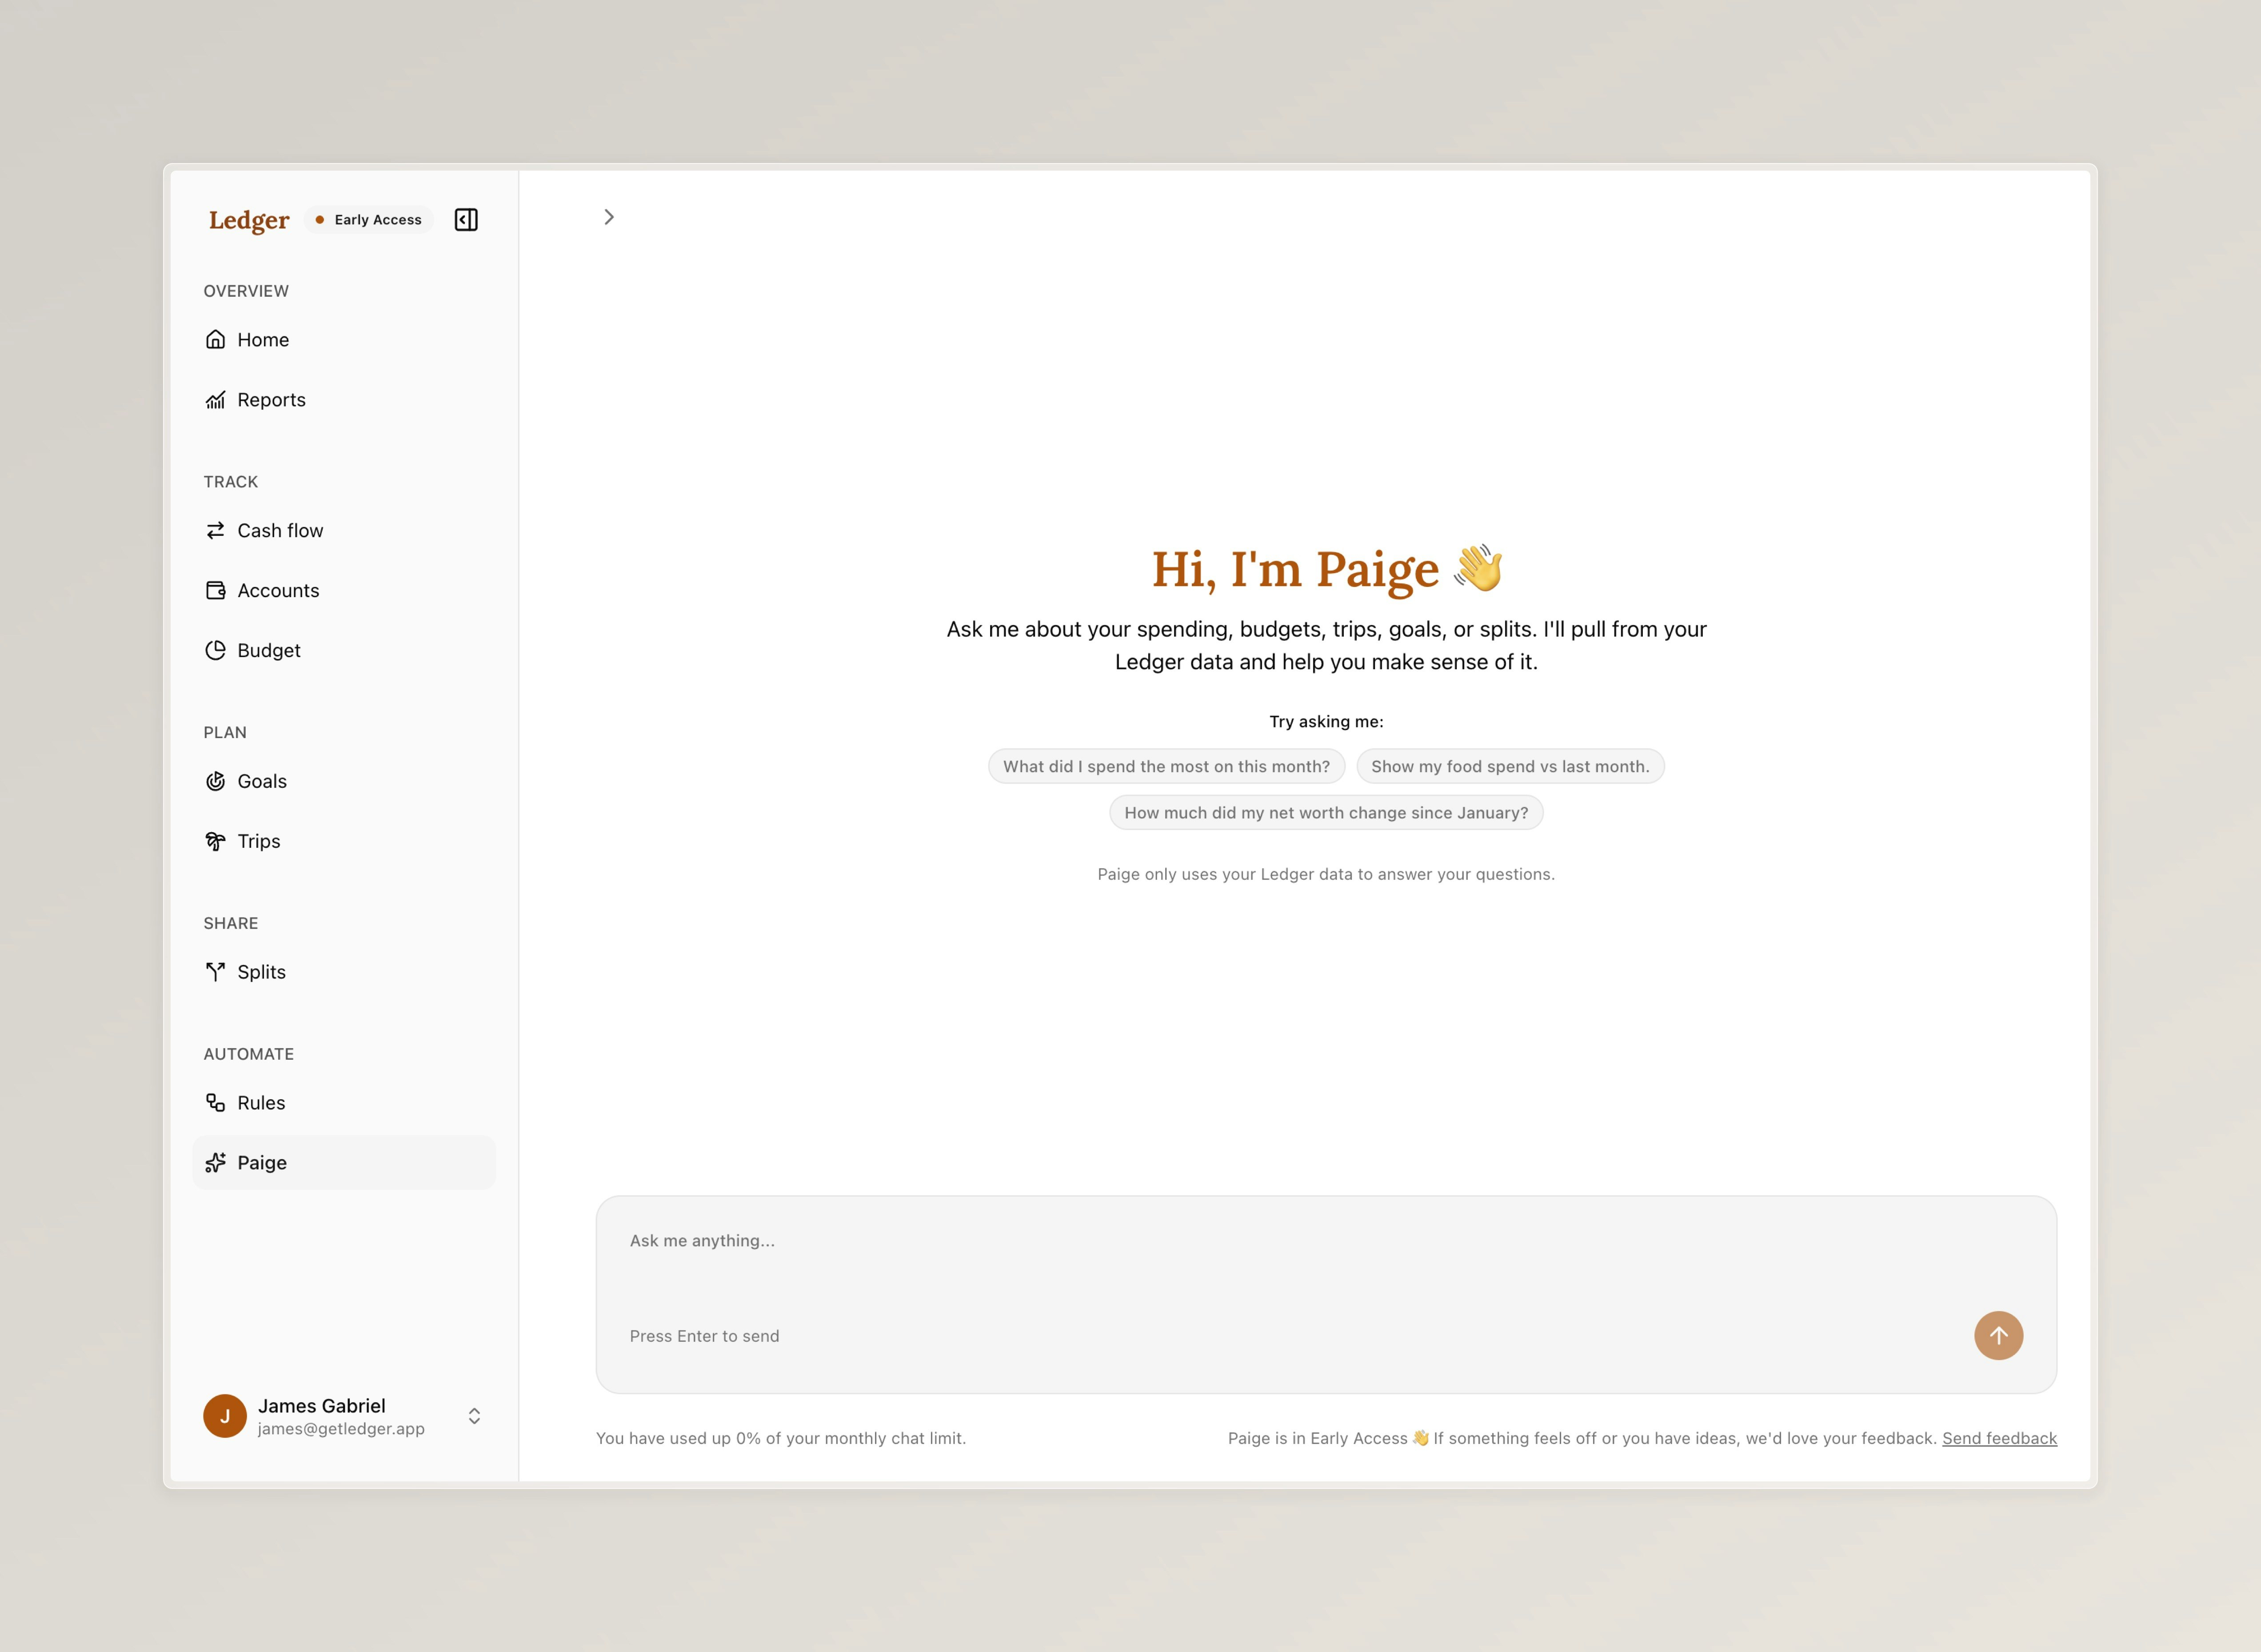Pick 'Show my food spend vs last month' chip
2261x1652 pixels.
click(1509, 767)
